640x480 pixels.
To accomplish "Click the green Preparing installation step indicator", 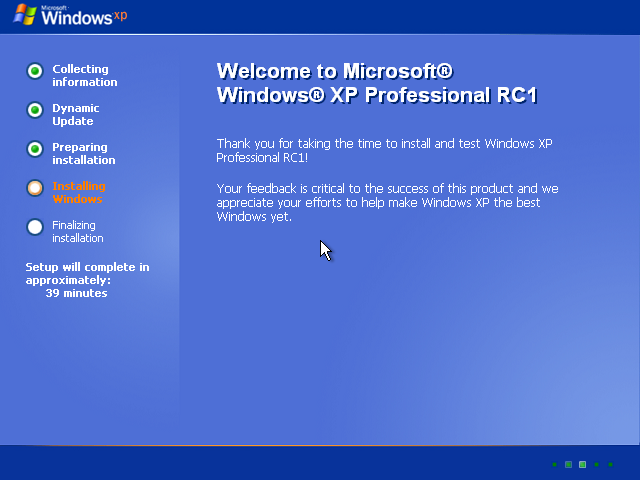I will coord(35,149).
